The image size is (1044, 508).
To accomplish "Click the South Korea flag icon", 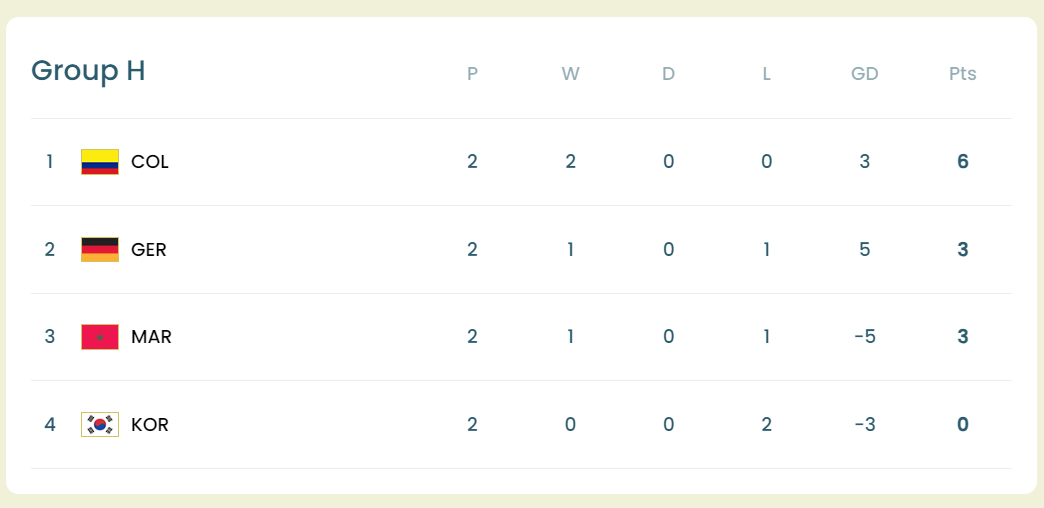I will 100,424.
